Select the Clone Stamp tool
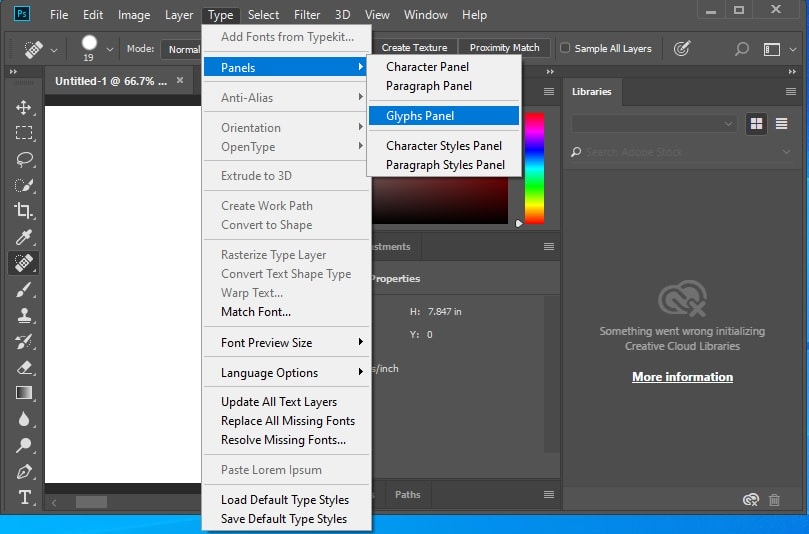This screenshot has height=534, width=809. point(23,315)
